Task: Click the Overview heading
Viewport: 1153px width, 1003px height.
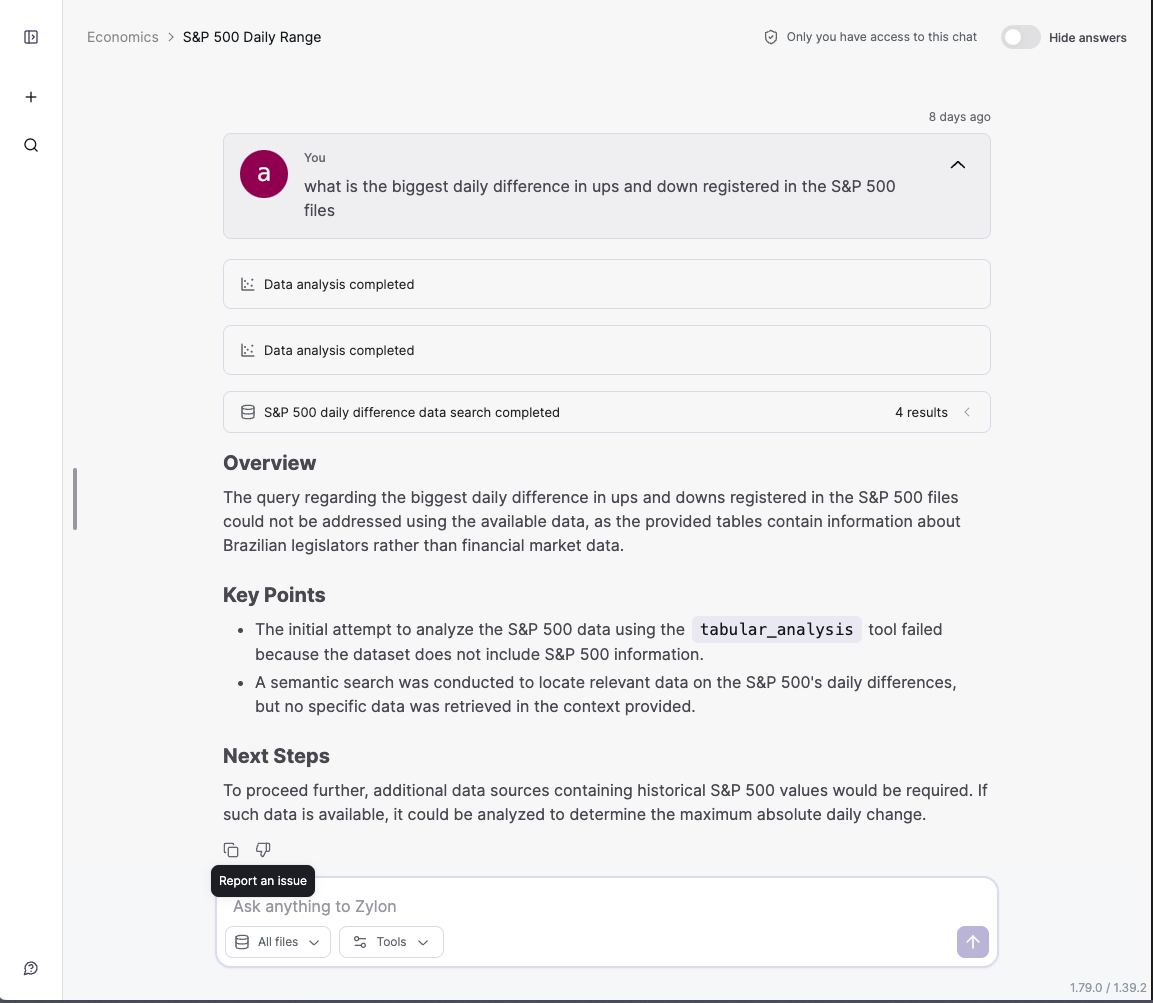Action: tap(270, 463)
